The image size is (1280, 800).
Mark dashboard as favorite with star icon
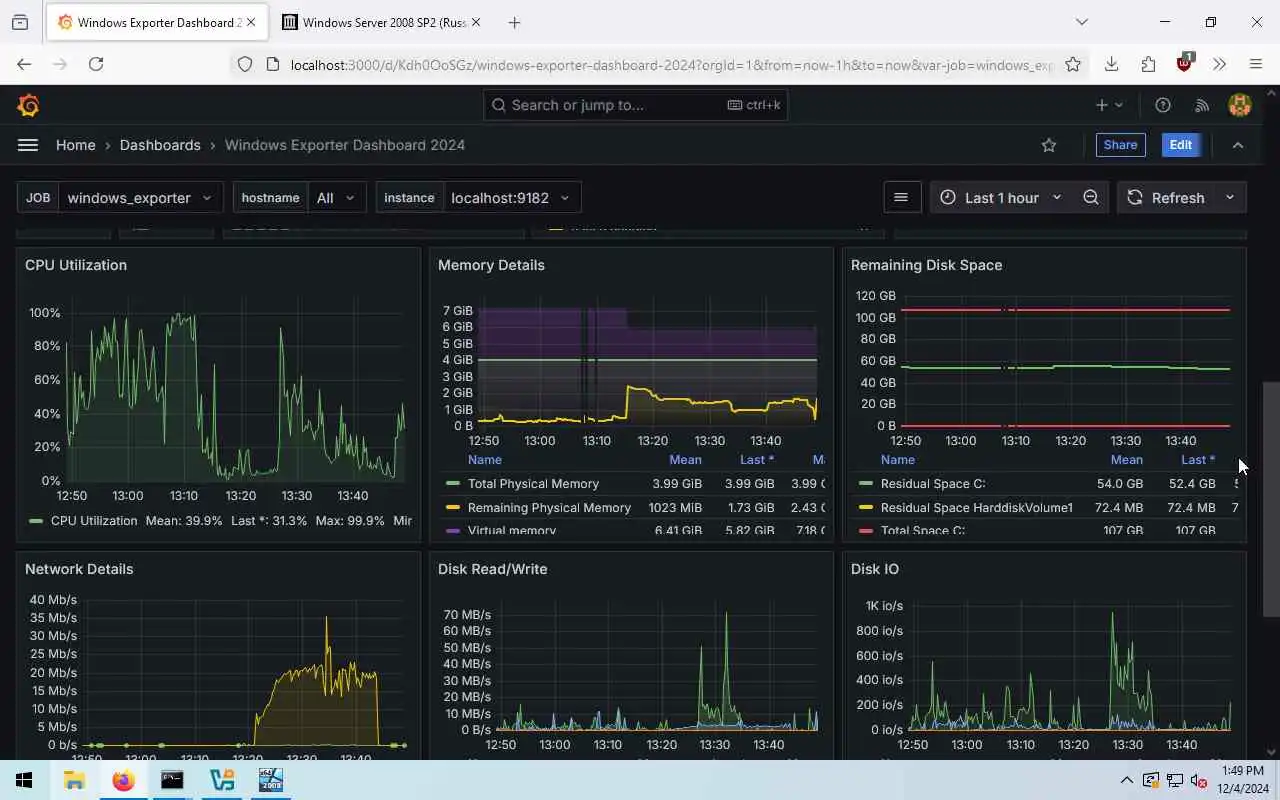click(x=1049, y=145)
